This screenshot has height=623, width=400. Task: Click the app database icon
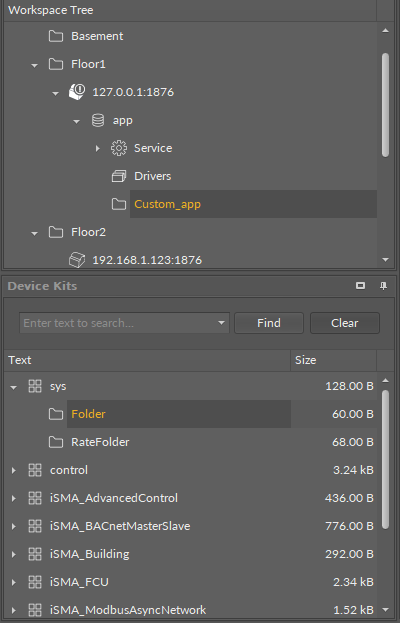point(98,120)
